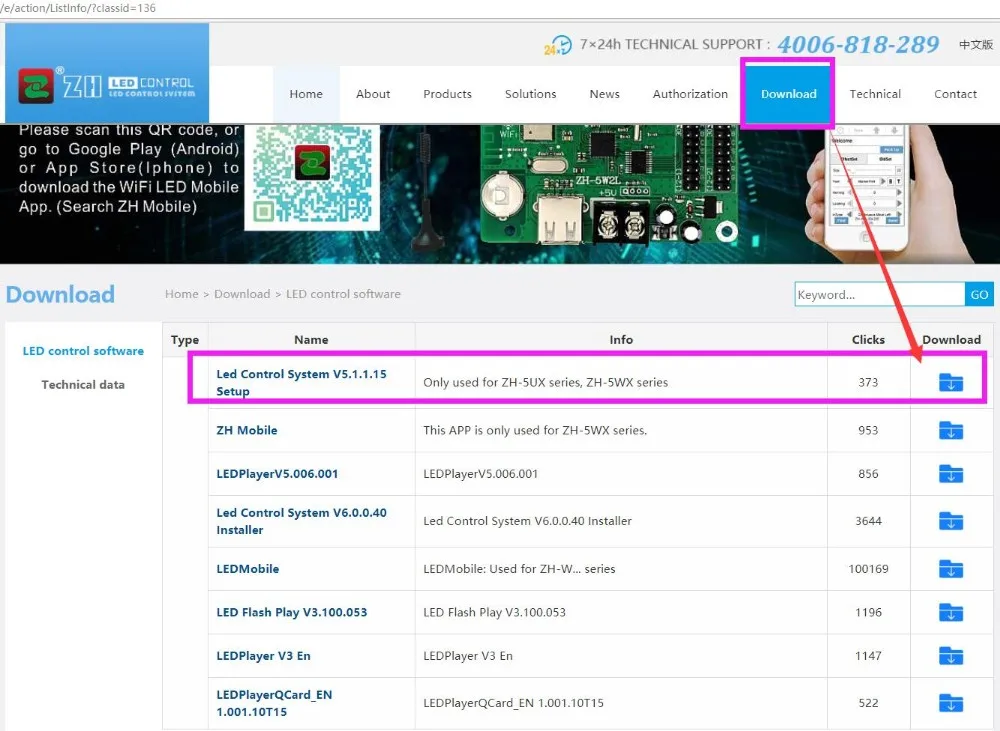The height and width of the screenshot is (731, 1000).
Task: Open the Products menu item
Action: click(447, 94)
